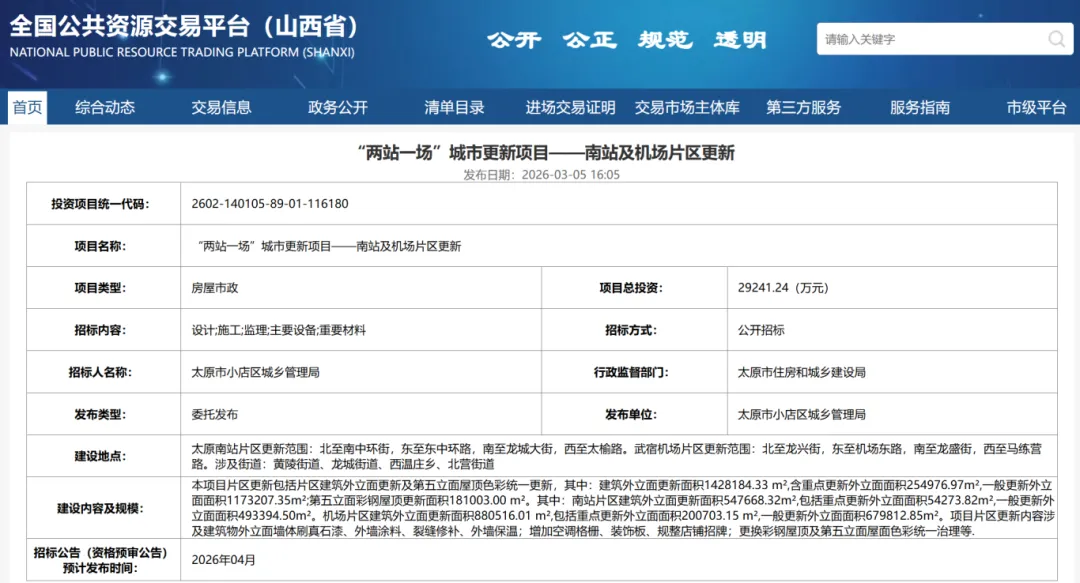Click the 发布单位 label cell
Screen dimensions: 1080x583
pyautogui.click(x=634, y=414)
